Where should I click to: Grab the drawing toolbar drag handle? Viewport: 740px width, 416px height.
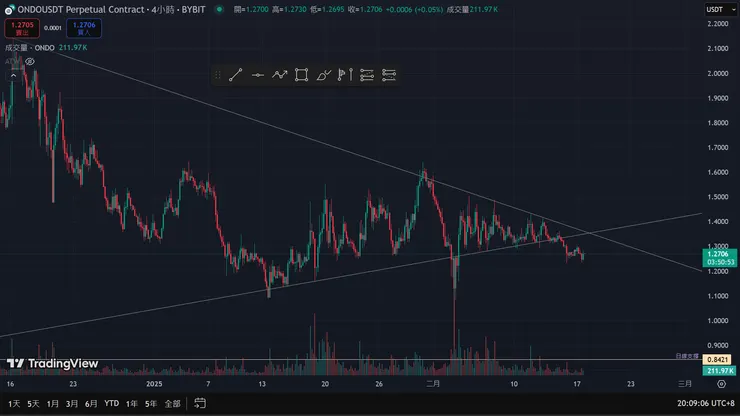pos(218,75)
